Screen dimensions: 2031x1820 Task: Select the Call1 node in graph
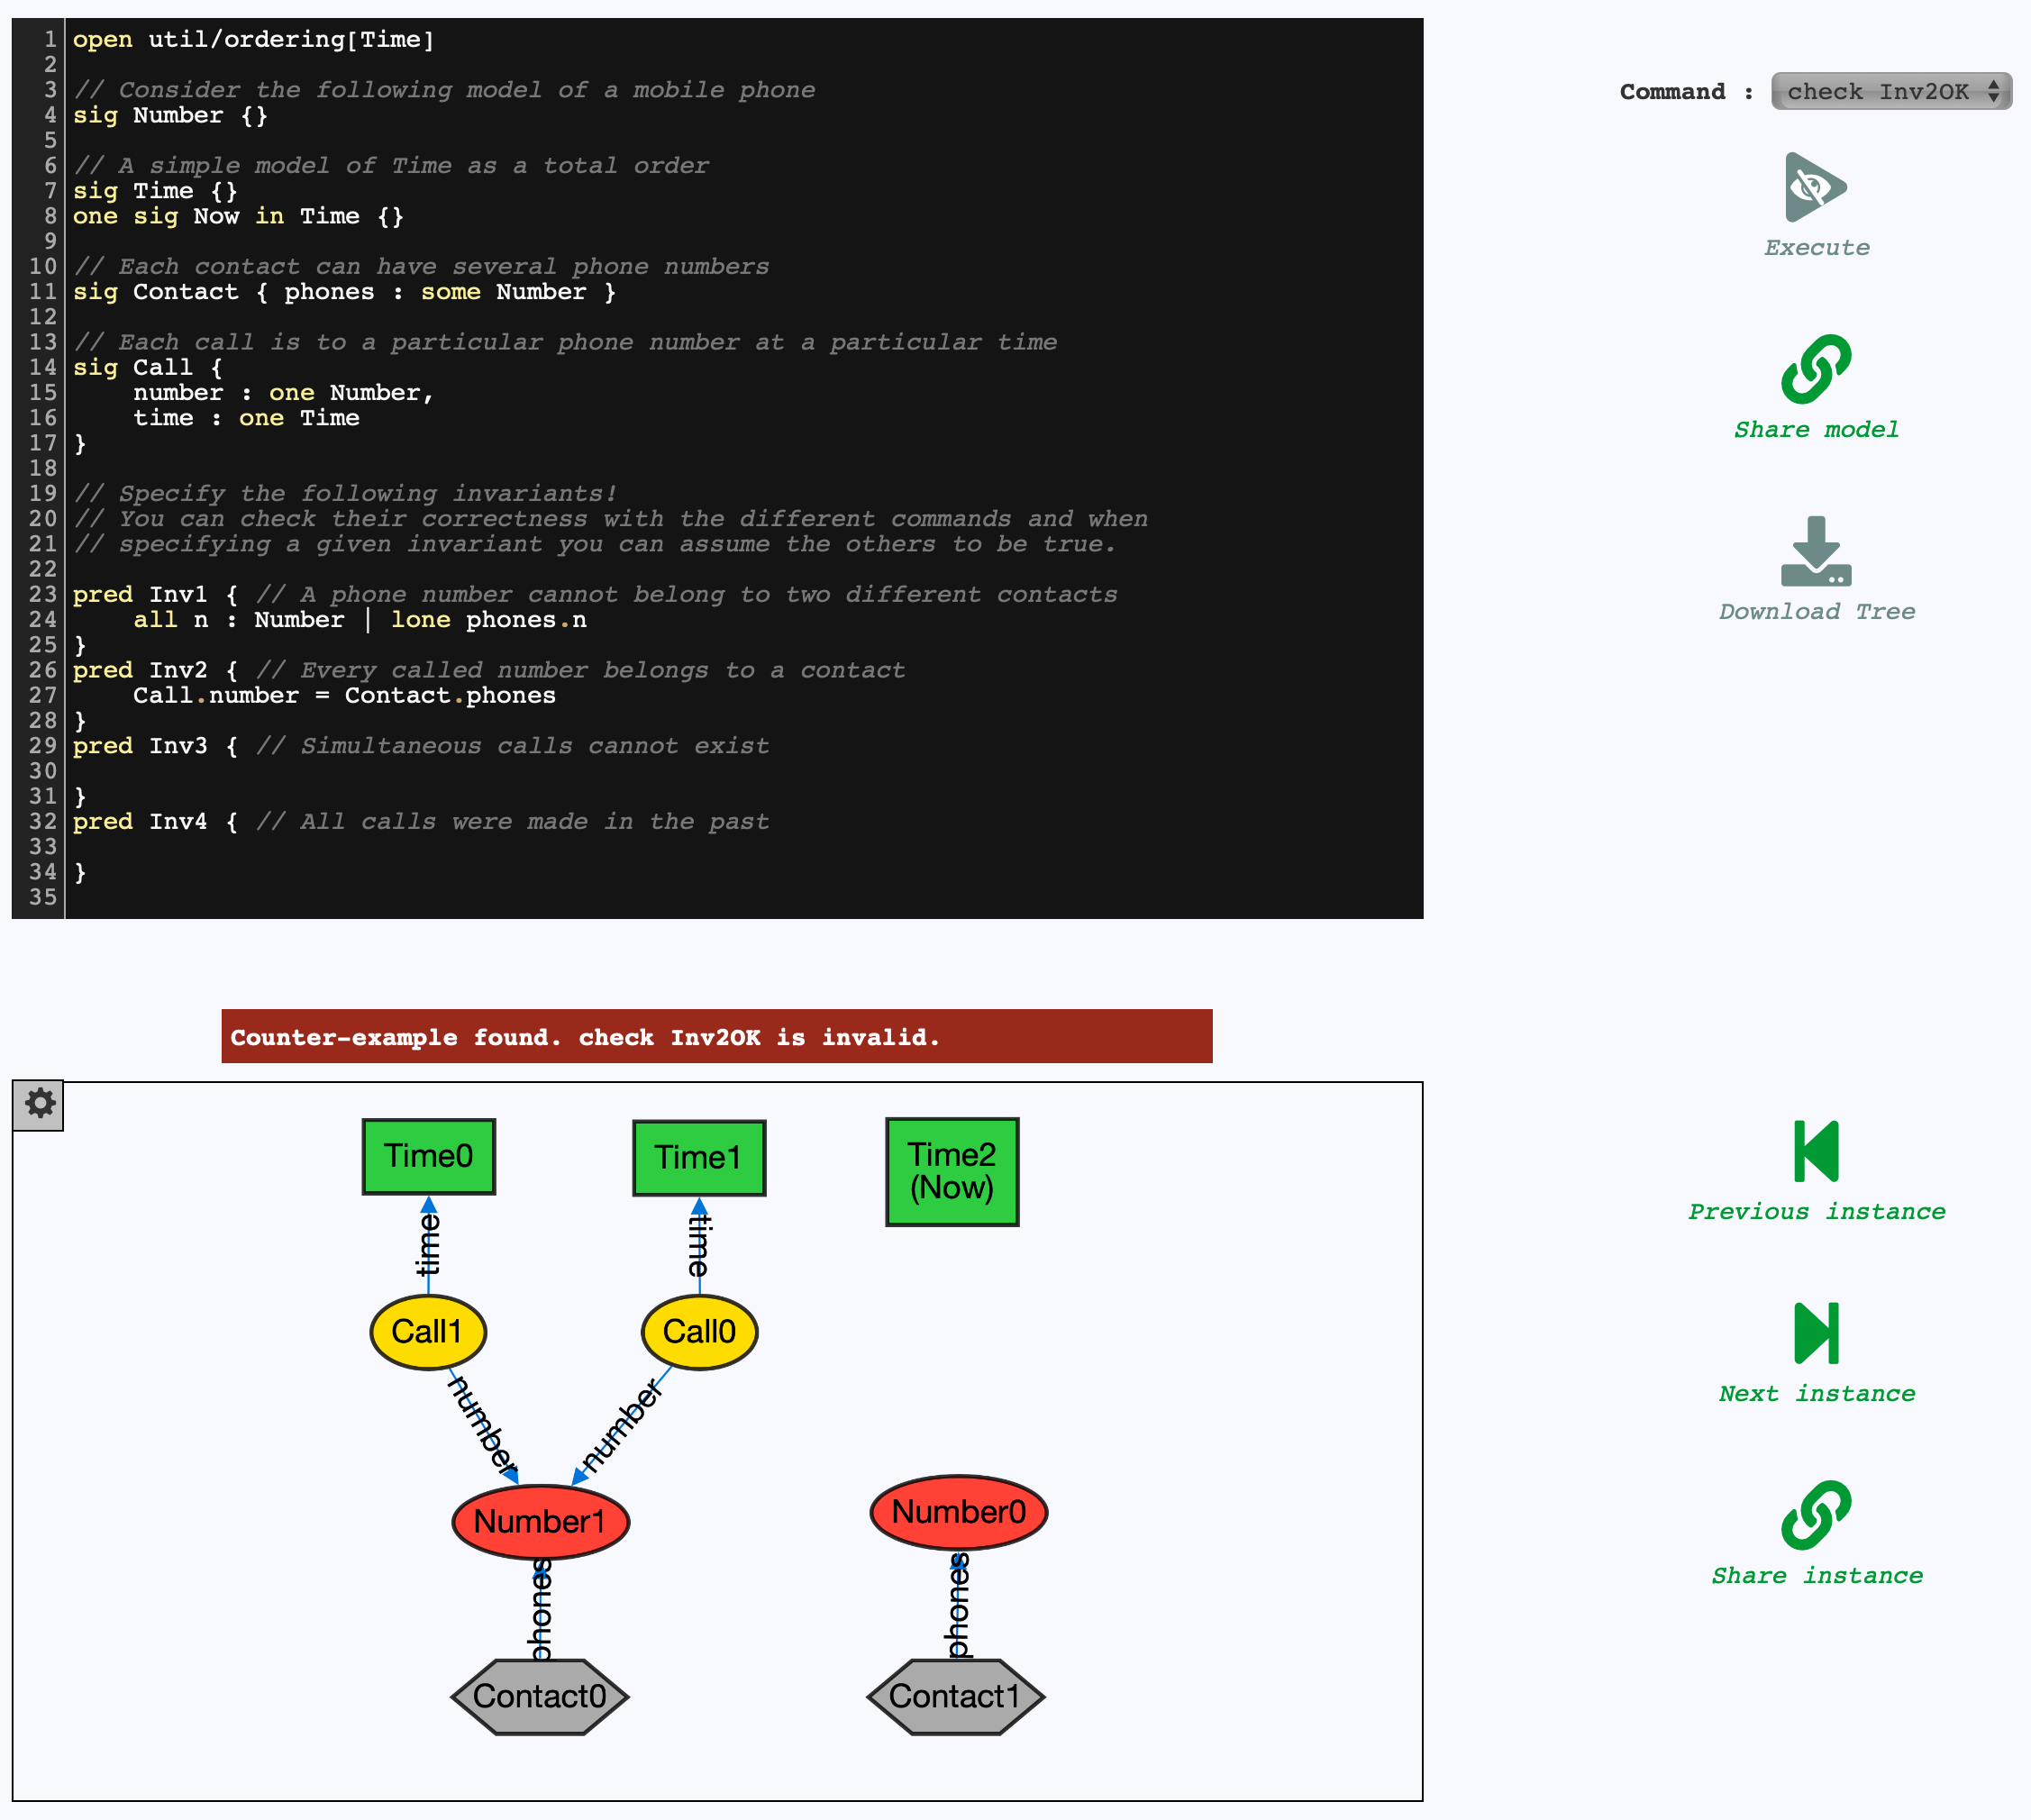coord(428,1332)
